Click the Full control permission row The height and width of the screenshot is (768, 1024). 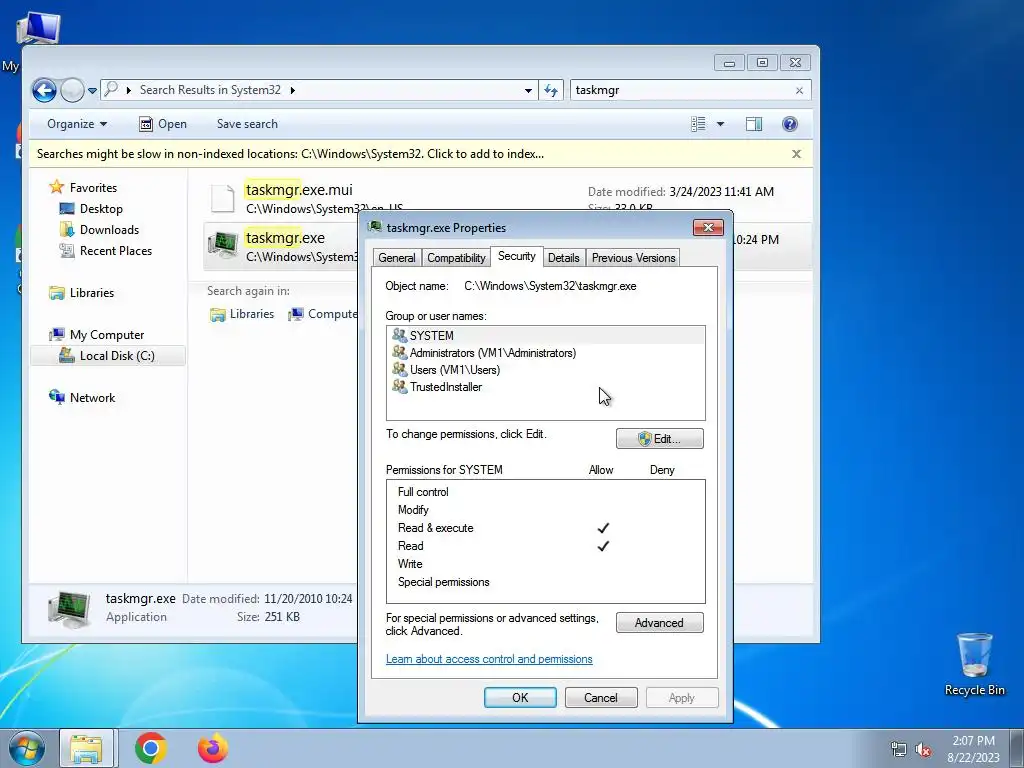coord(545,492)
